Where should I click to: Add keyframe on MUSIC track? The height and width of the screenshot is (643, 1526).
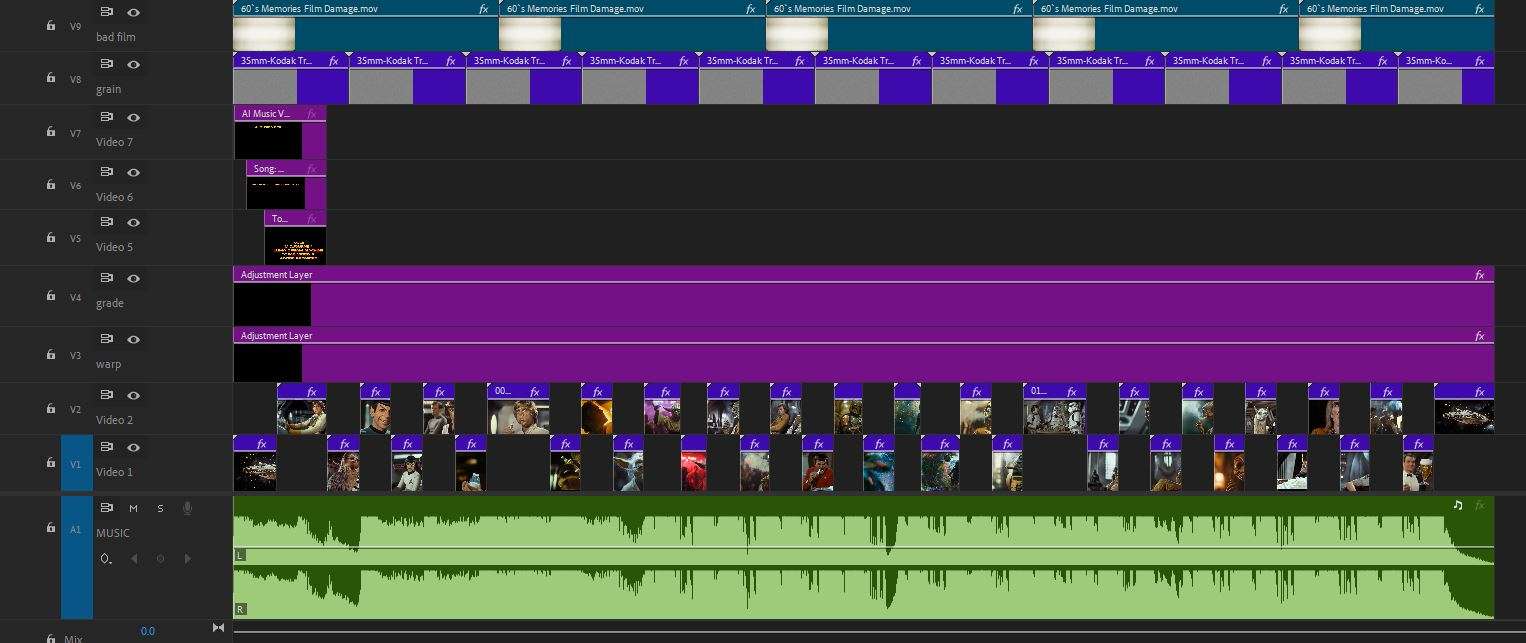click(160, 559)
